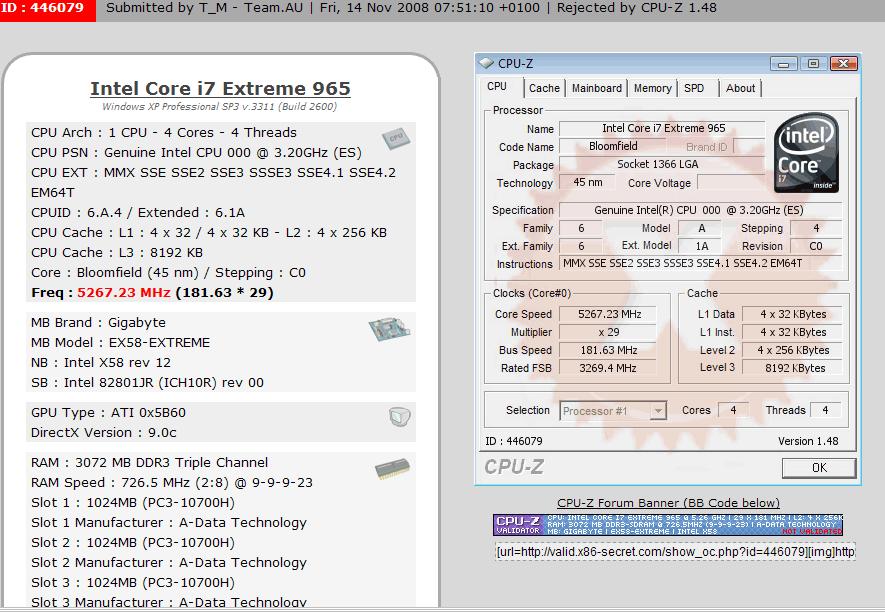Click the monitor icon beside GPU Type
Viewport: 885px width, 612px height.
point(400,417)
